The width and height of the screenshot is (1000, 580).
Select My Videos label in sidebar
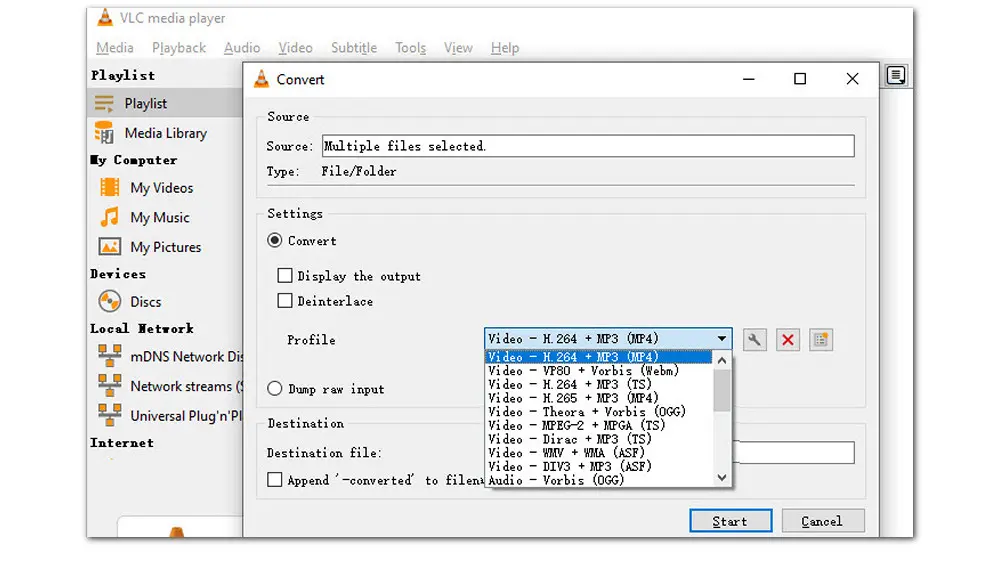pos(161,188)
